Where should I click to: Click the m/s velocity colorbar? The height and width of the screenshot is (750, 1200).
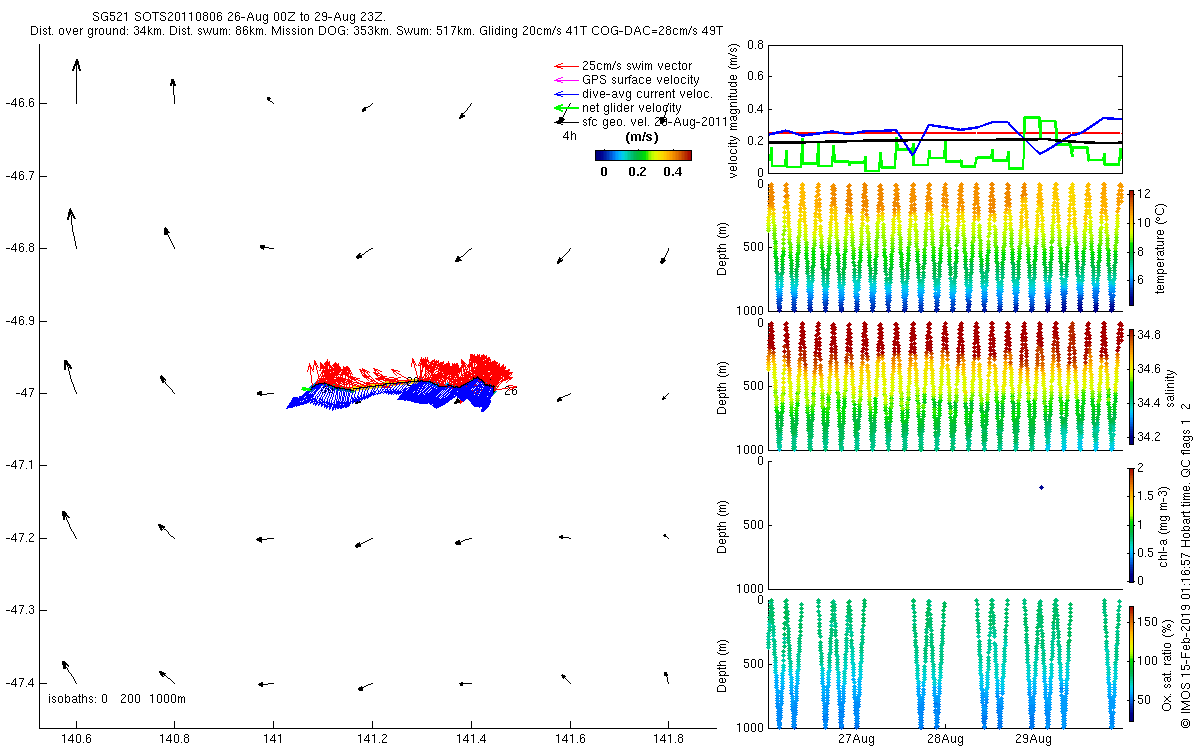coord(643,155)
